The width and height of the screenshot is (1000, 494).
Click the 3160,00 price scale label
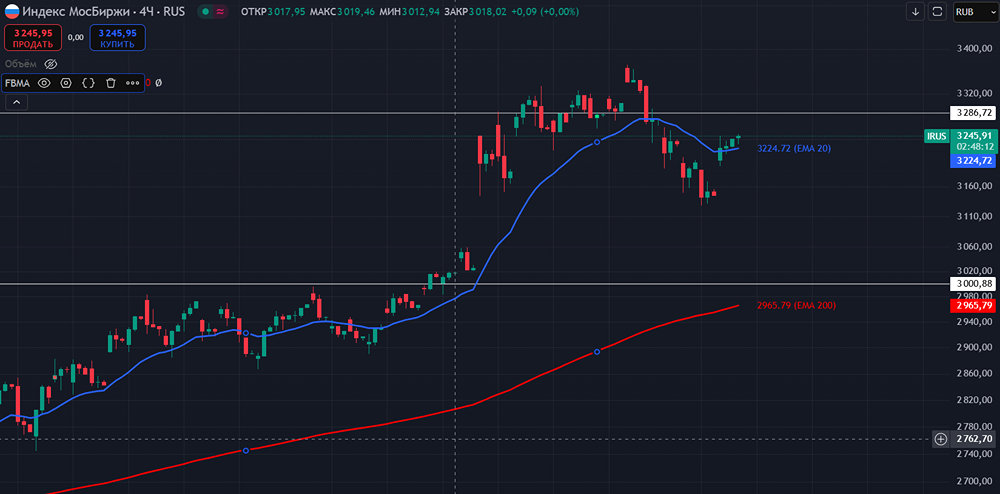[976, 187]
